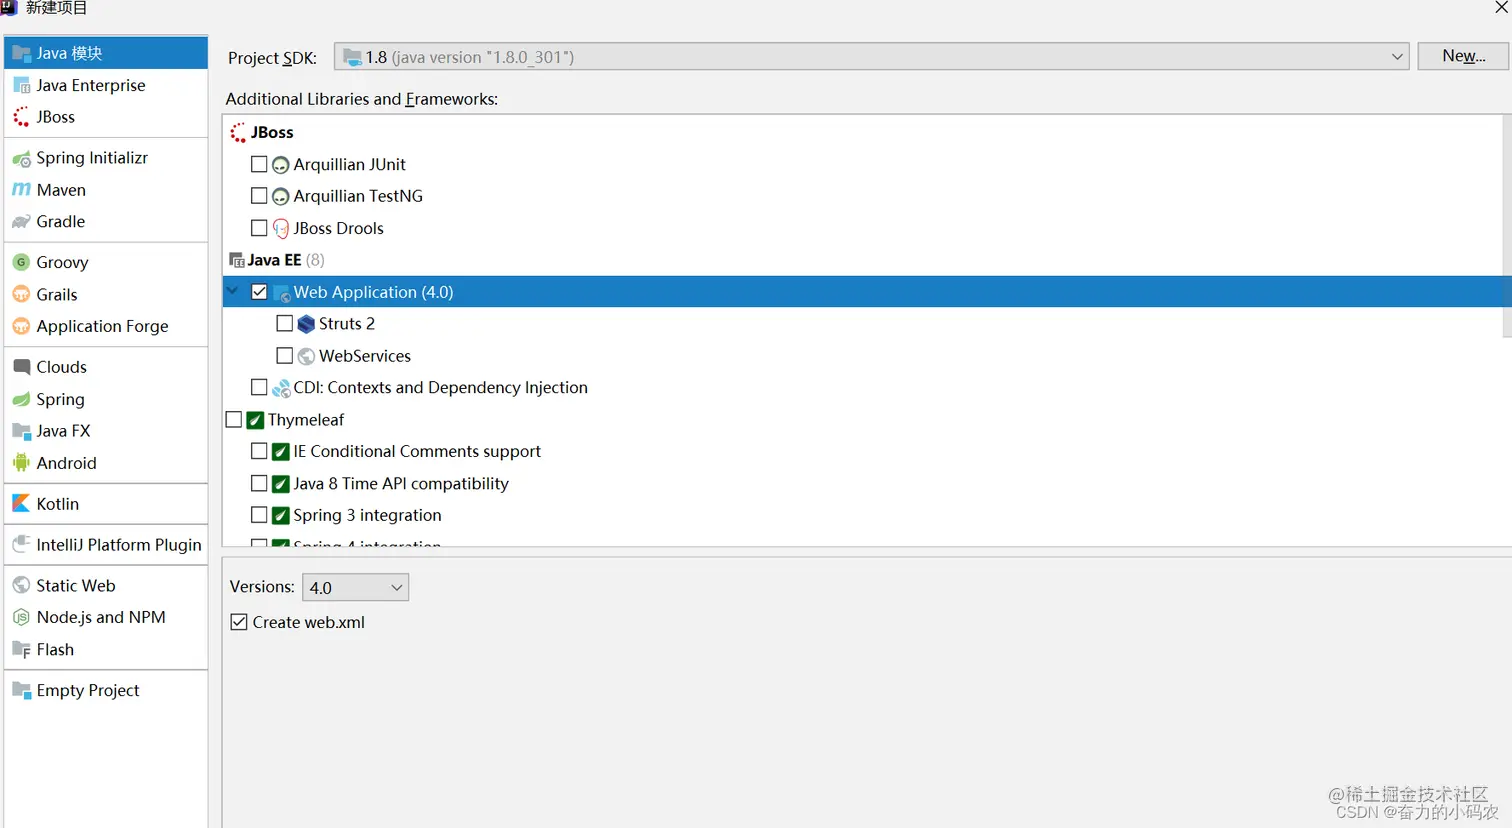Screen dimensions: 1512x828
Task: Enable CDI: Contexts and Dependency Injection checkbox
Action: click(x=259, y=387)
